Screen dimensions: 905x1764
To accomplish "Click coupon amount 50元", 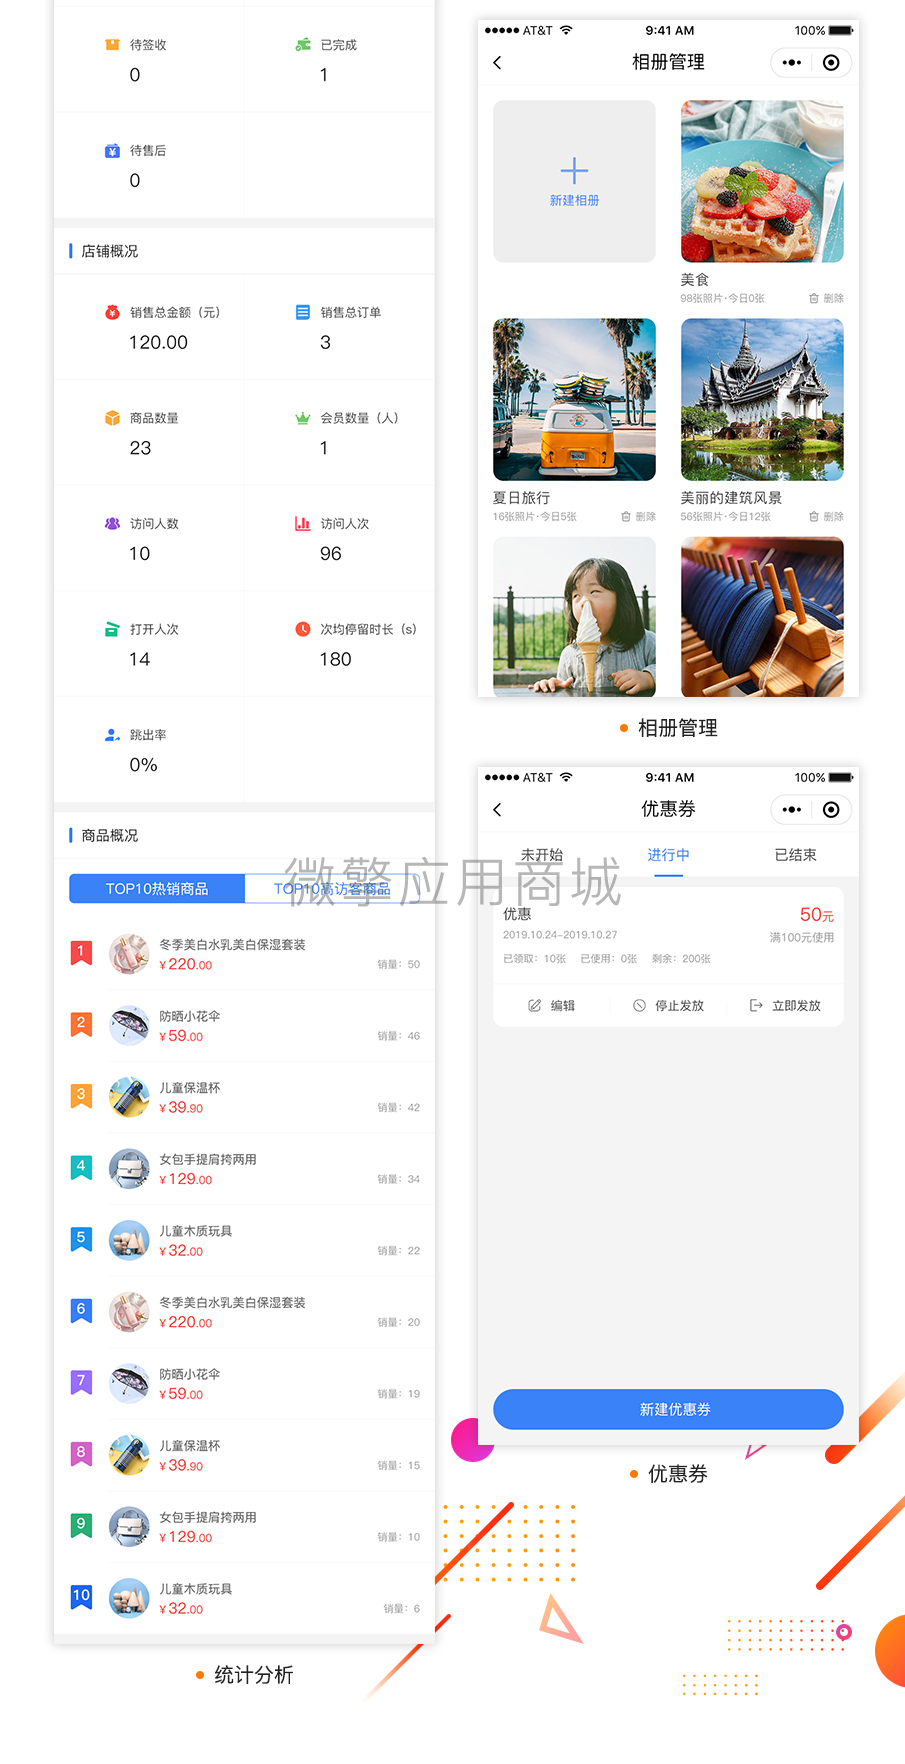I will pos(816,915).
